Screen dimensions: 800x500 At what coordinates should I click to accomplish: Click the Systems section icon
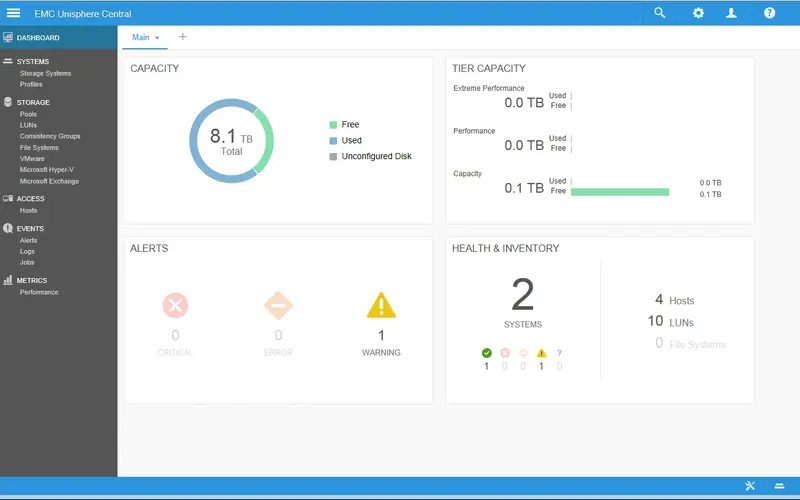8,61
